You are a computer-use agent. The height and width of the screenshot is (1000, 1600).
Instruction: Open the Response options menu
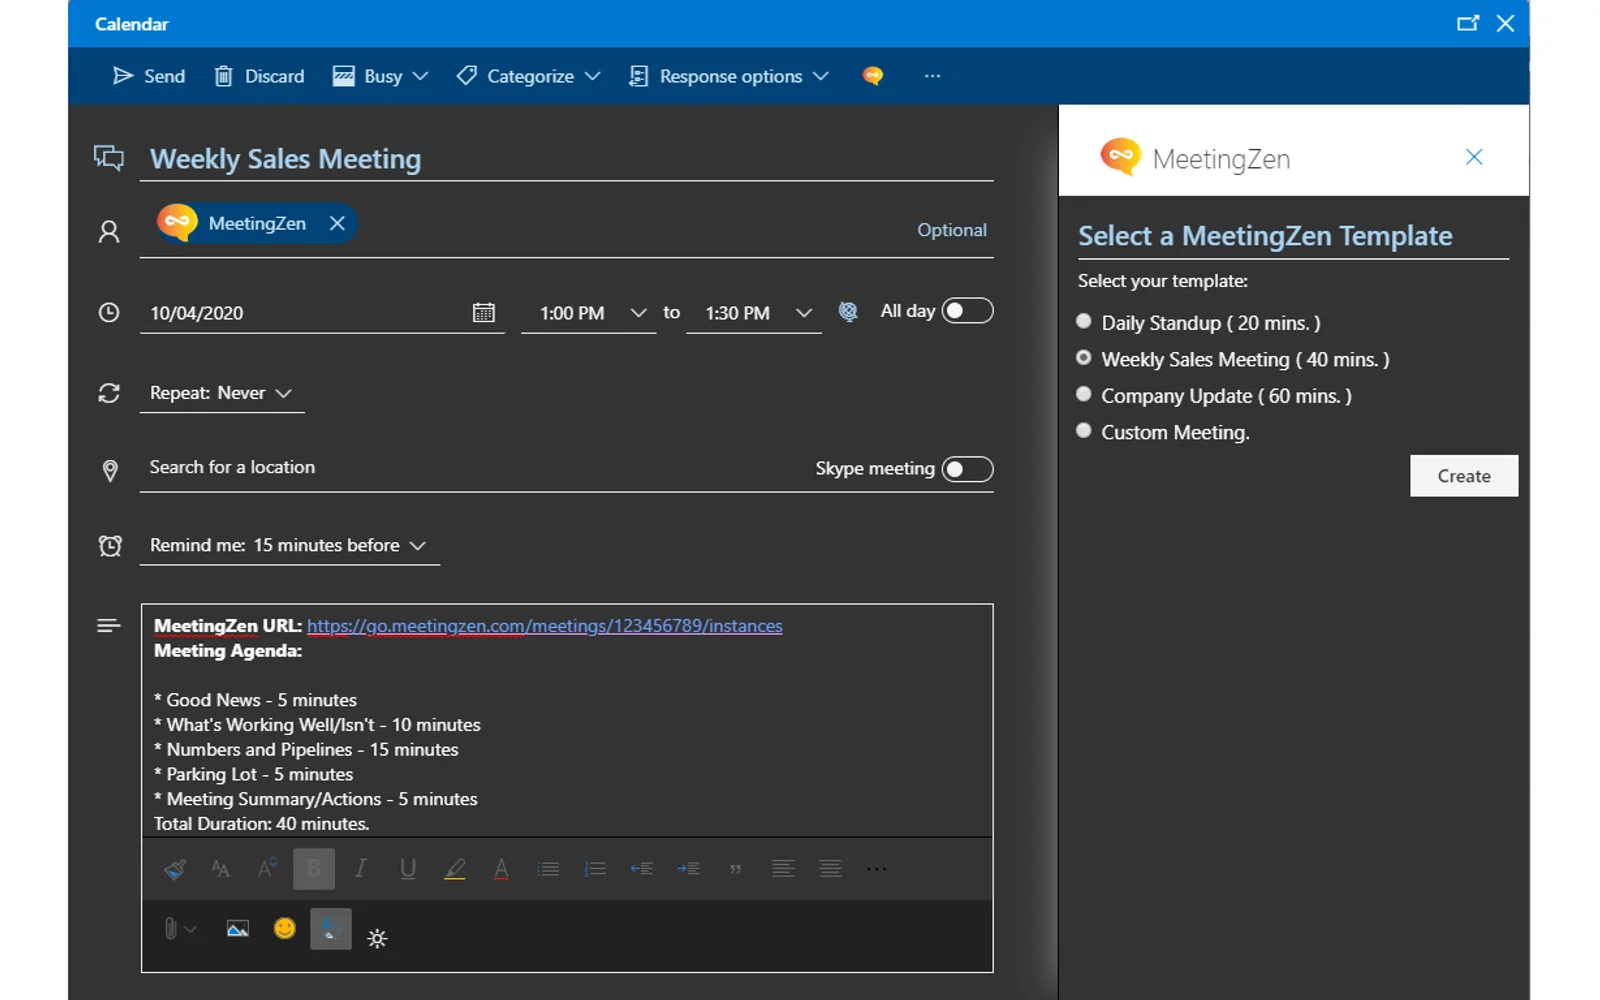(x=729, y=76)
